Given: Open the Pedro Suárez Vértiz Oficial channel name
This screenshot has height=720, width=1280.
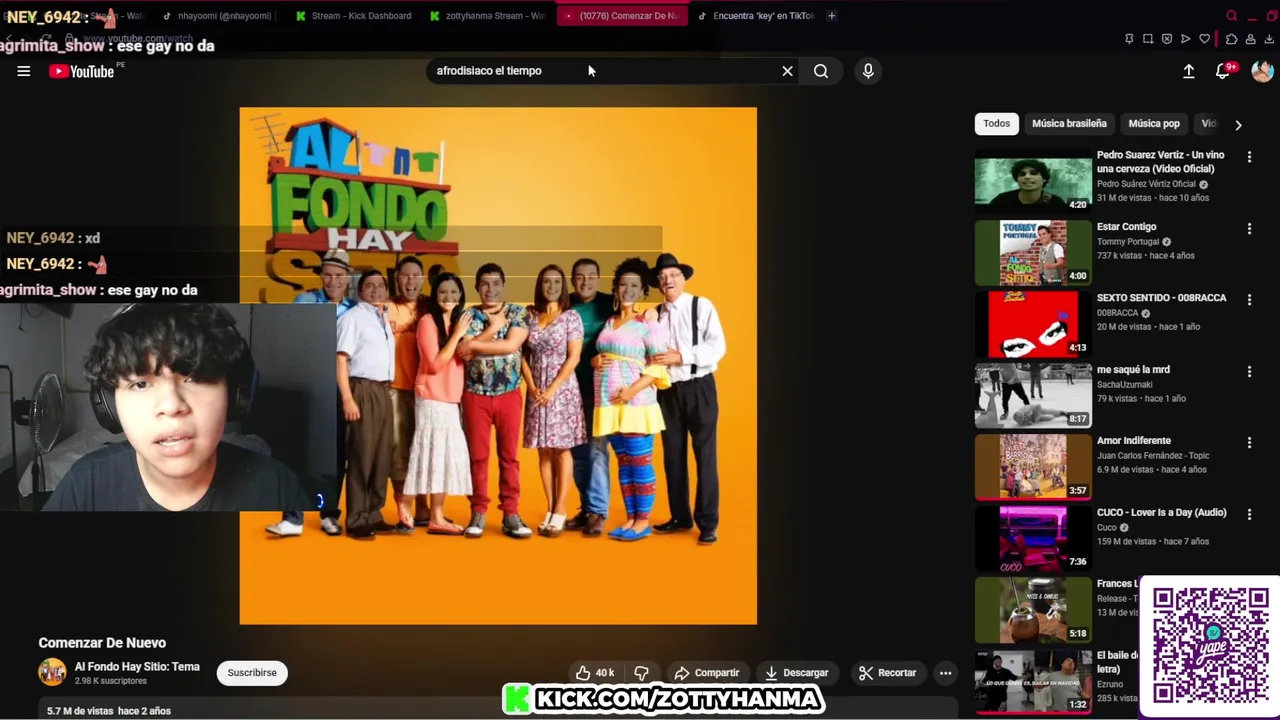Looking at the screenshot, I should (1146, 184).
